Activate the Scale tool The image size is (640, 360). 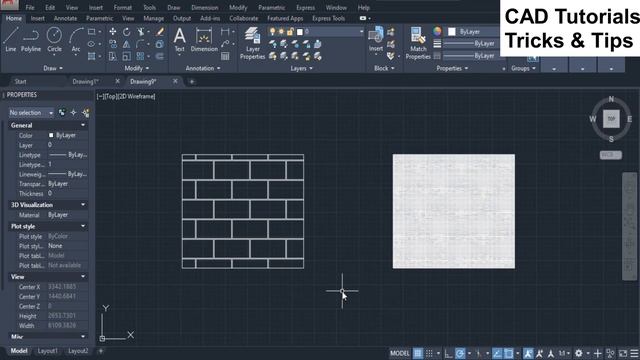pyautogui.click(x=127, y=56)
